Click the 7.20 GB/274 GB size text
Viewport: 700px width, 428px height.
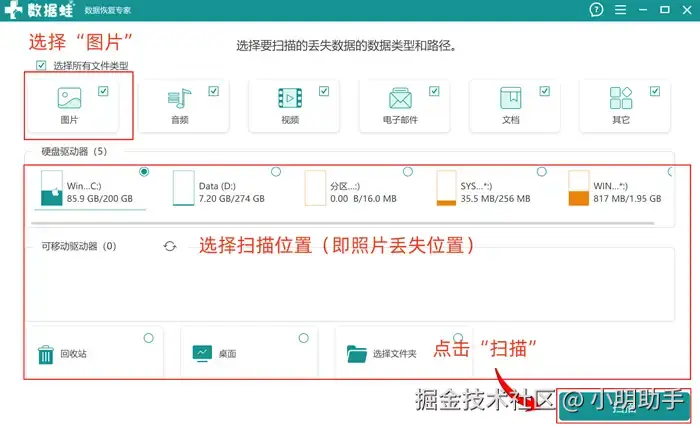coord(232,199)
